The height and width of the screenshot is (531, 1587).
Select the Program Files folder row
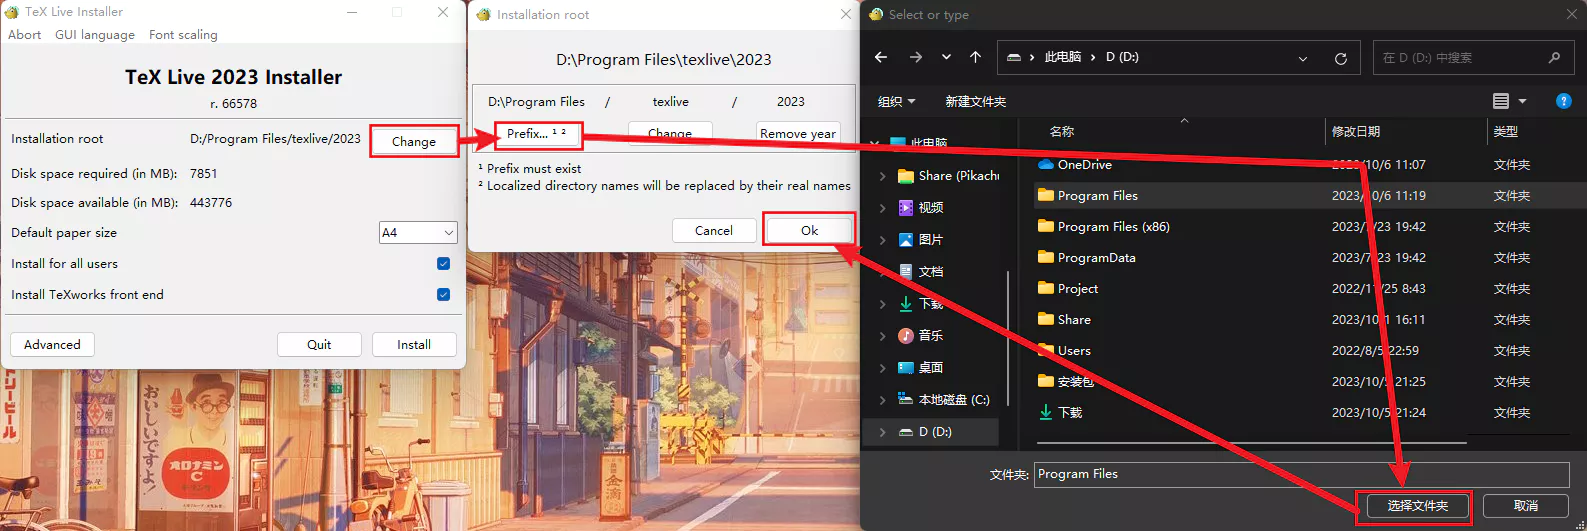1310,196
